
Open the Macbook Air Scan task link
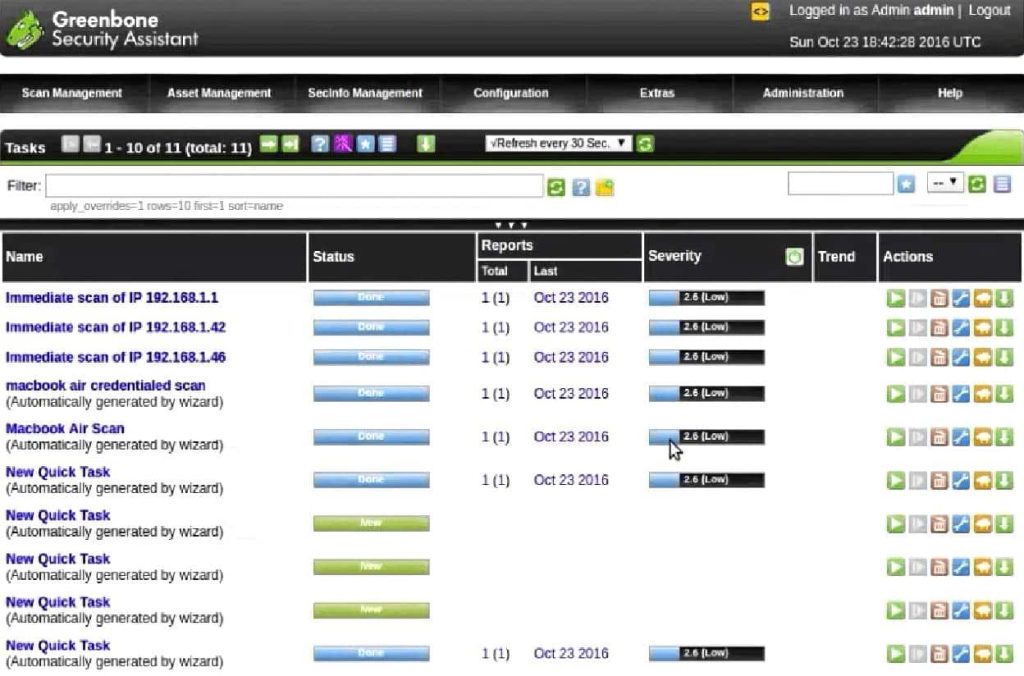[65, 429]
